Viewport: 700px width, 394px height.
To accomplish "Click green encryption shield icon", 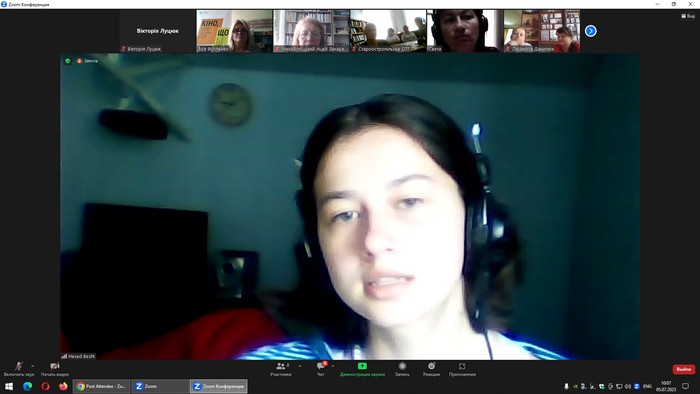I will click(67, 61).
